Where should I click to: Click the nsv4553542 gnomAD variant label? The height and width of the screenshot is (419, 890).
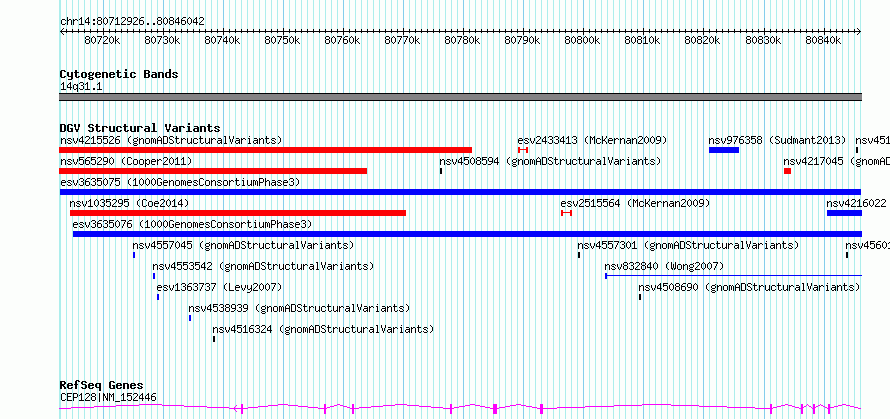(x=263, y=266)
